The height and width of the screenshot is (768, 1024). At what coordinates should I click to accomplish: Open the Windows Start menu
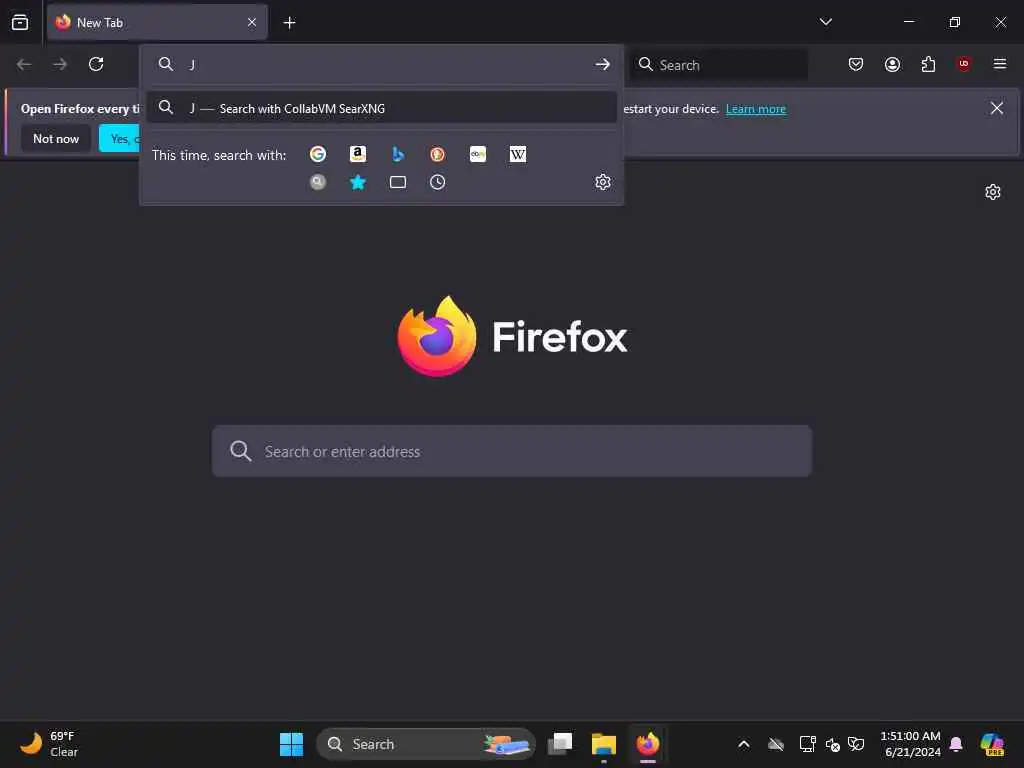coord(291,744)
